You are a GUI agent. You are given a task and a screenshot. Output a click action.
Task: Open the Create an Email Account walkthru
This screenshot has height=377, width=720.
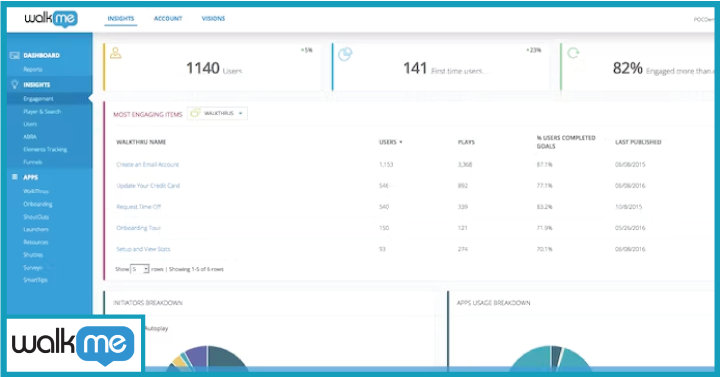click(x=147, y=164)
